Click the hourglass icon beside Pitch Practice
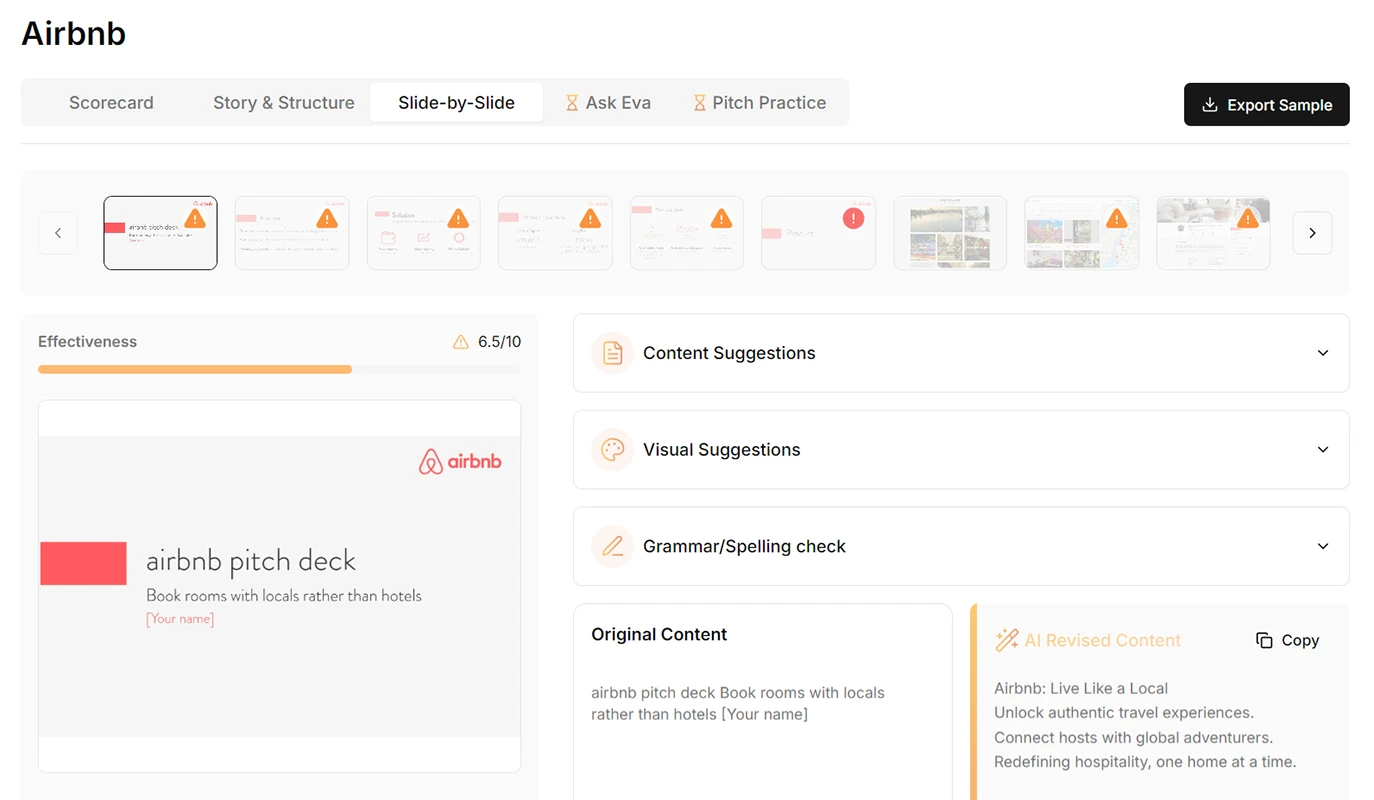 (700, 103)
